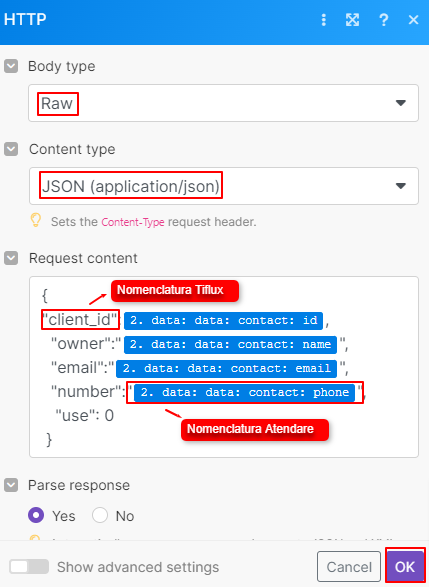Enable Show advanced settings switch

tap(29, 566)
